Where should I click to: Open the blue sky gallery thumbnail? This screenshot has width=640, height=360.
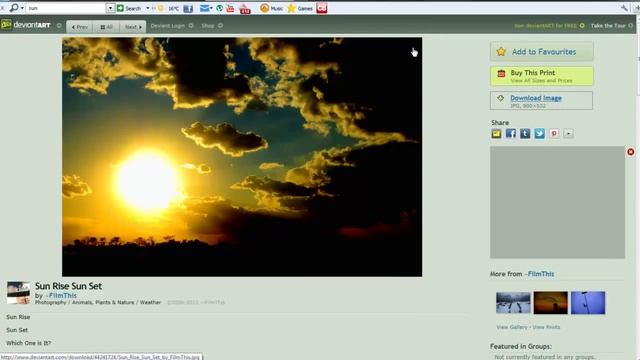[588, 303]
